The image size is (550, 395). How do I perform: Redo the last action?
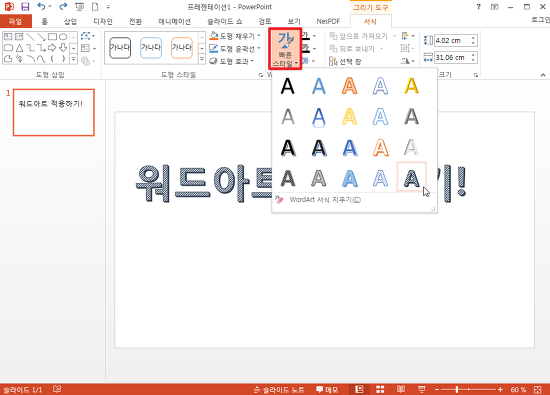[63, 7]
